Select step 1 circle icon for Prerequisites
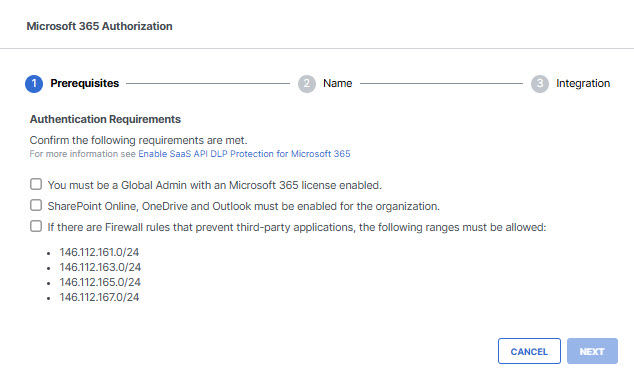634x382 pixels. tap(34, 84)
